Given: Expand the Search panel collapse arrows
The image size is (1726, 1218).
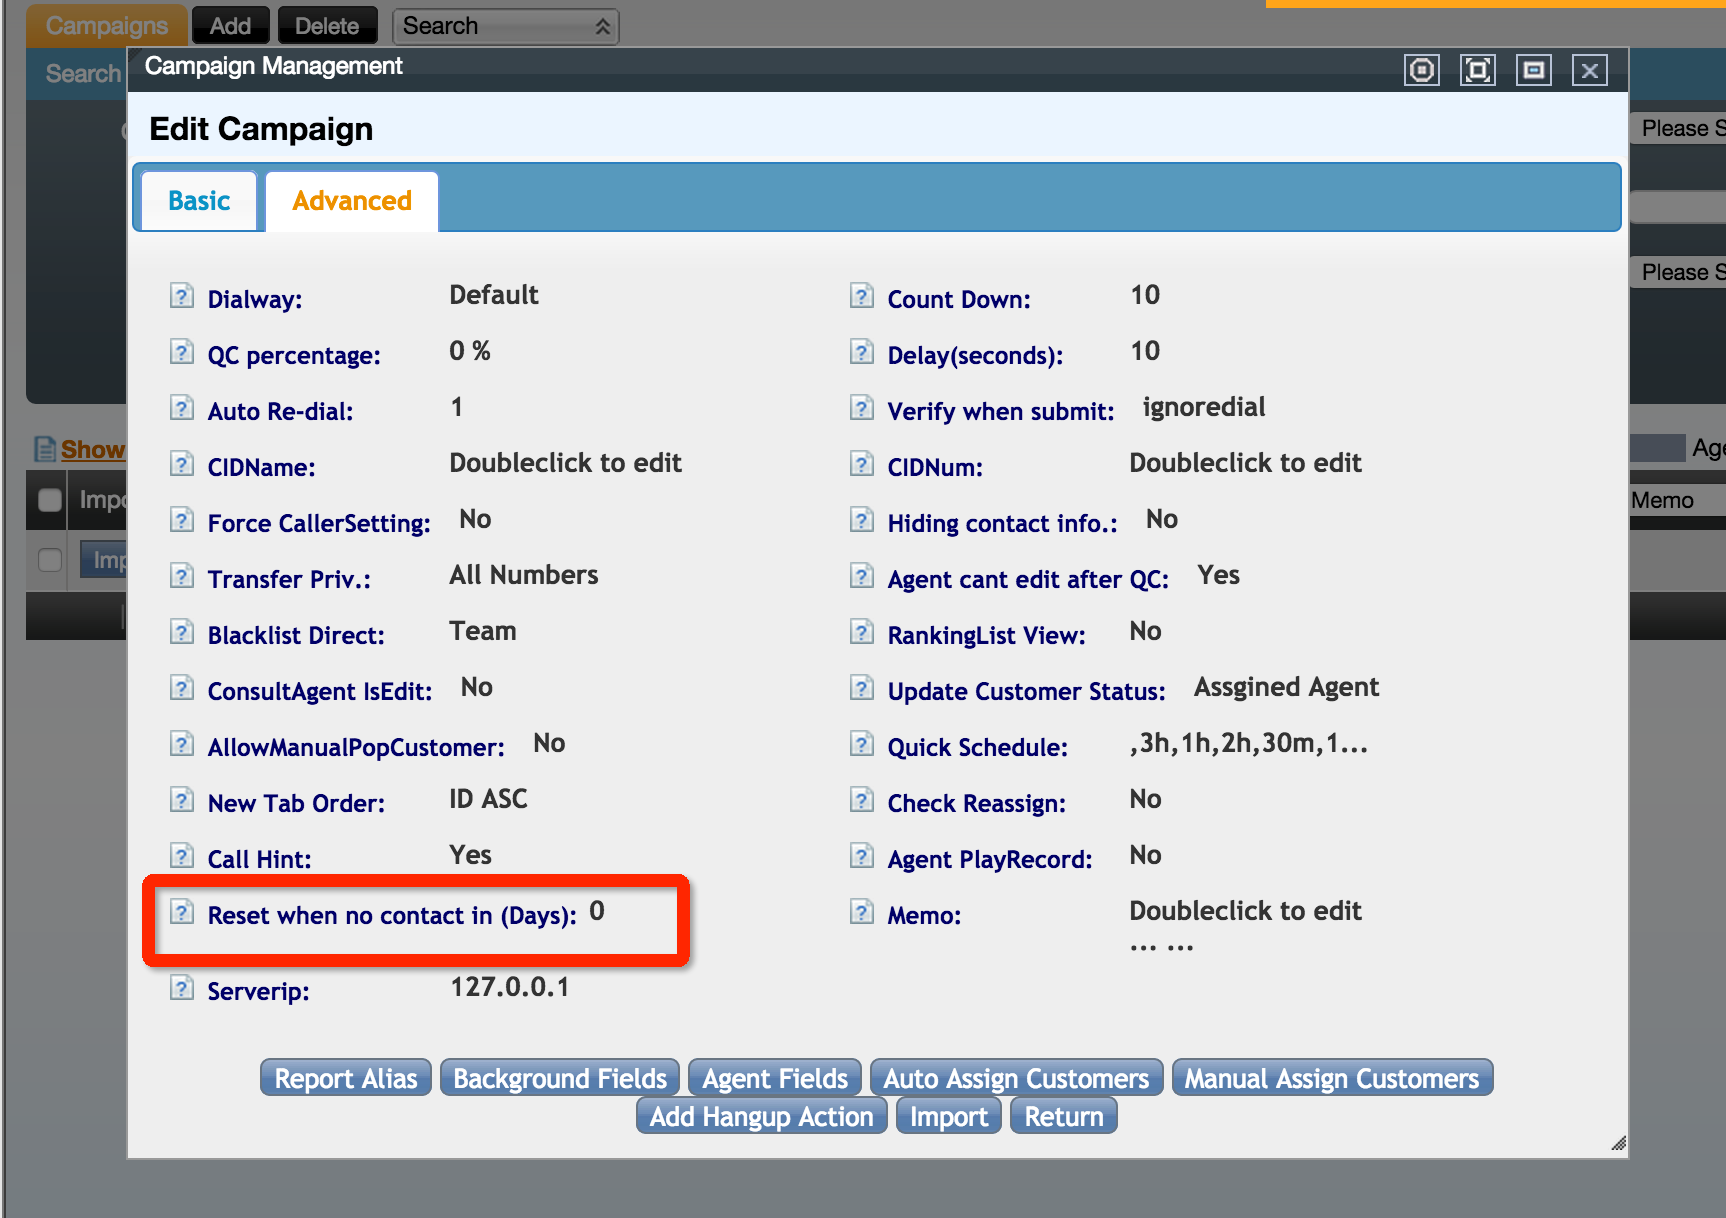Looking at the screenshot, I should [602, 27].
